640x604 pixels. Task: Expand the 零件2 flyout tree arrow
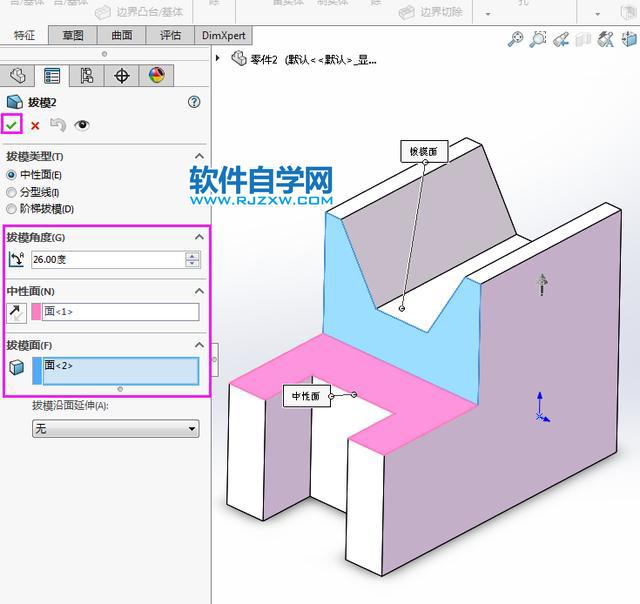pyautogui.click(x=218, y=58)
